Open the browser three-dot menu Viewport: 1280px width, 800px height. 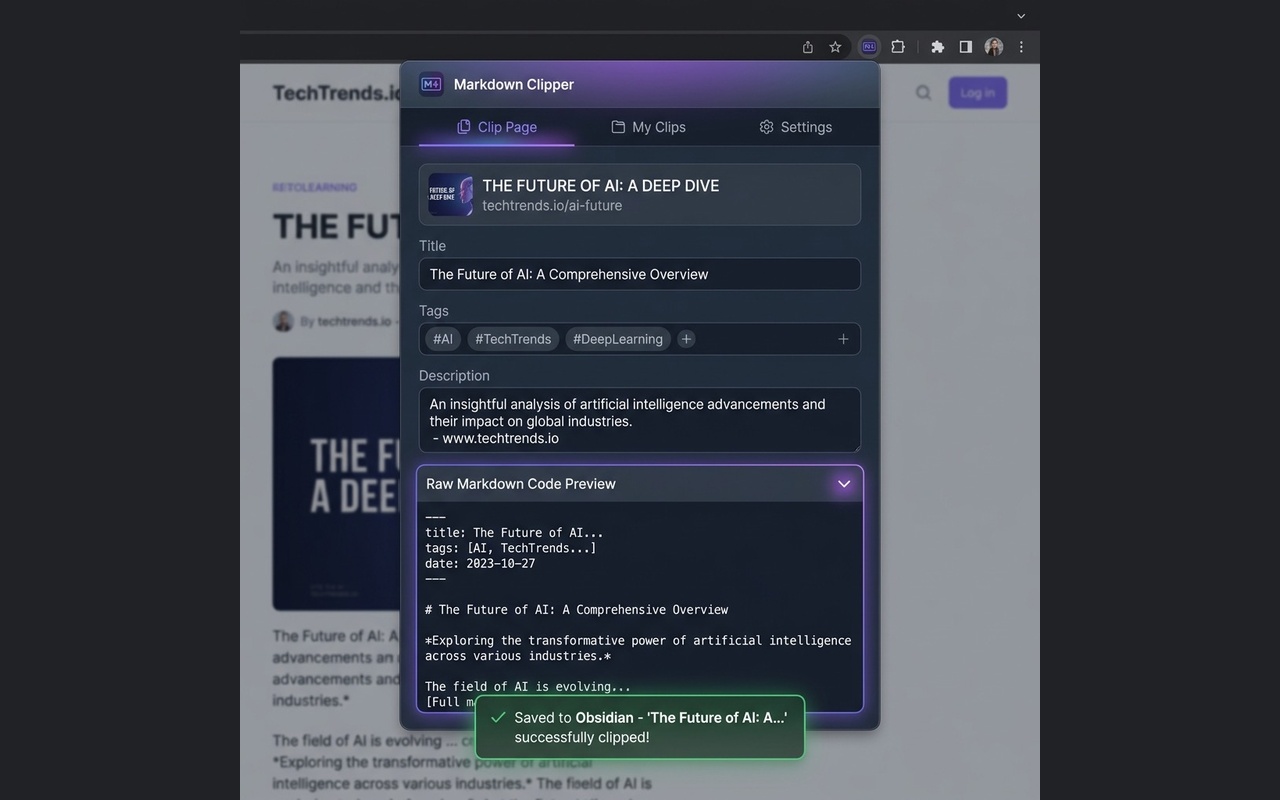tap(1021, 47)
